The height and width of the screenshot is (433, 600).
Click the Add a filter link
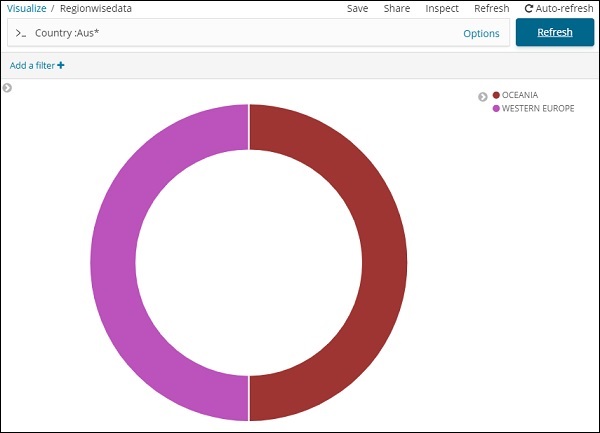[x=37, y=66]
